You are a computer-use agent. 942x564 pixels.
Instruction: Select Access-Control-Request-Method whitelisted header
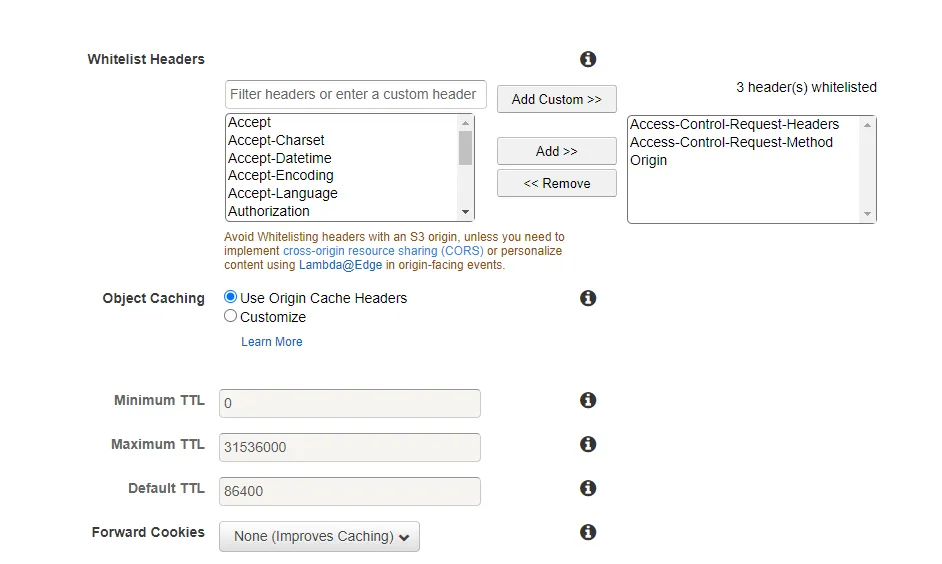(x=731, y=142)
